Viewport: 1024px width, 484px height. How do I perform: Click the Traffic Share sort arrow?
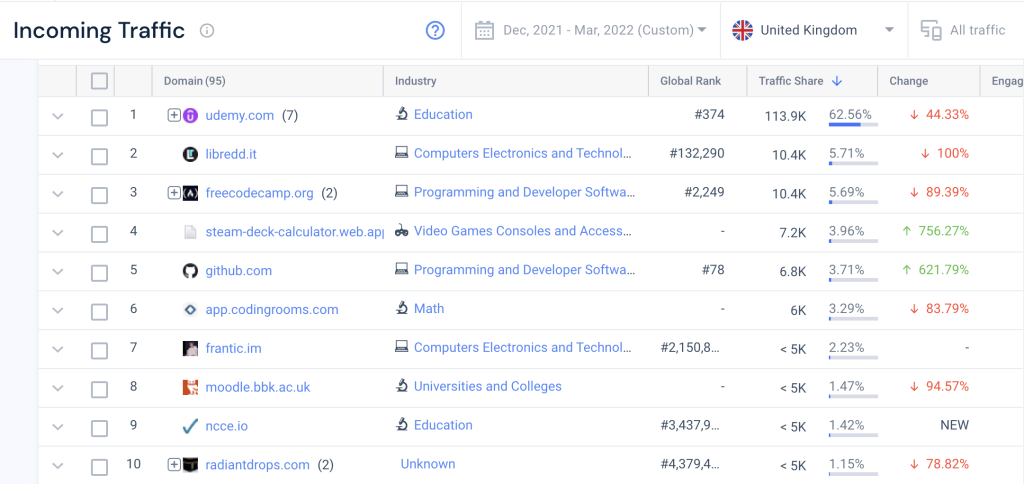coord(837,81)
